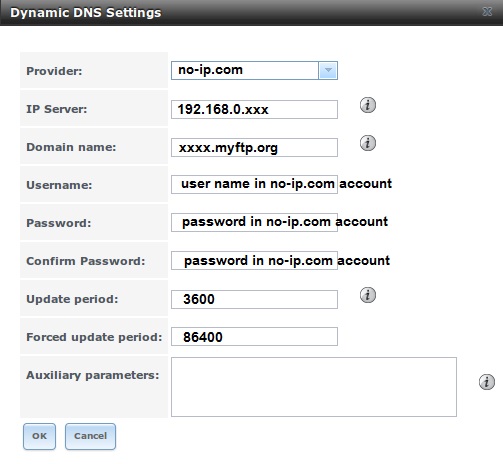This screenshot has height=464, width=503.
Task: Click the Forced update period field
Action: pyautogui.click(x=254, y=337)
